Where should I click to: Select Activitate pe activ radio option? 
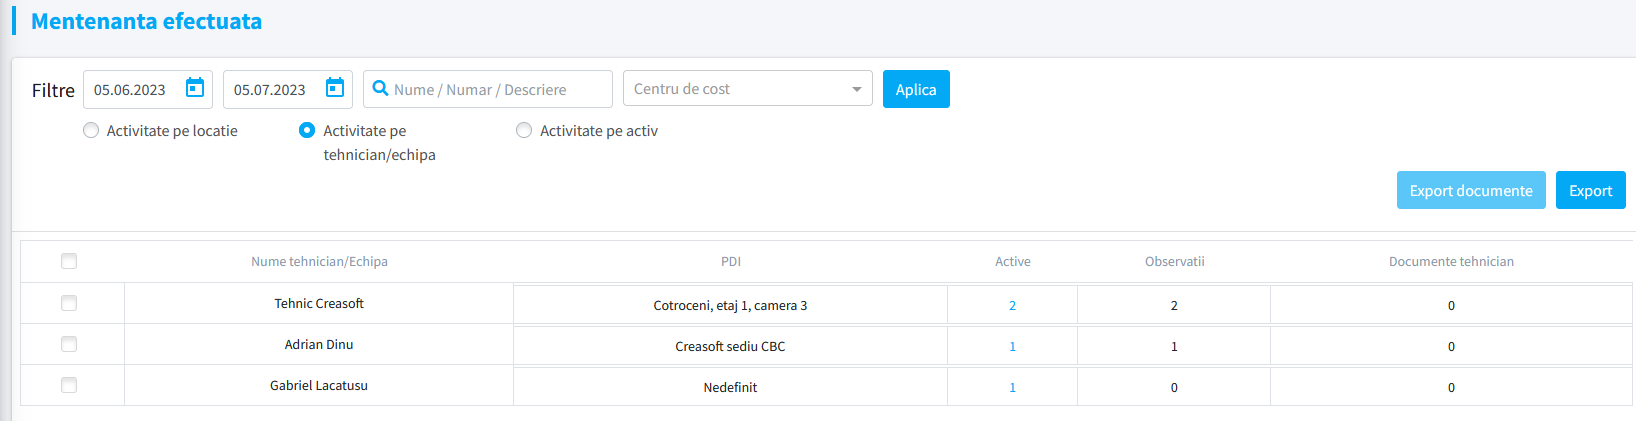coord(524,130)
